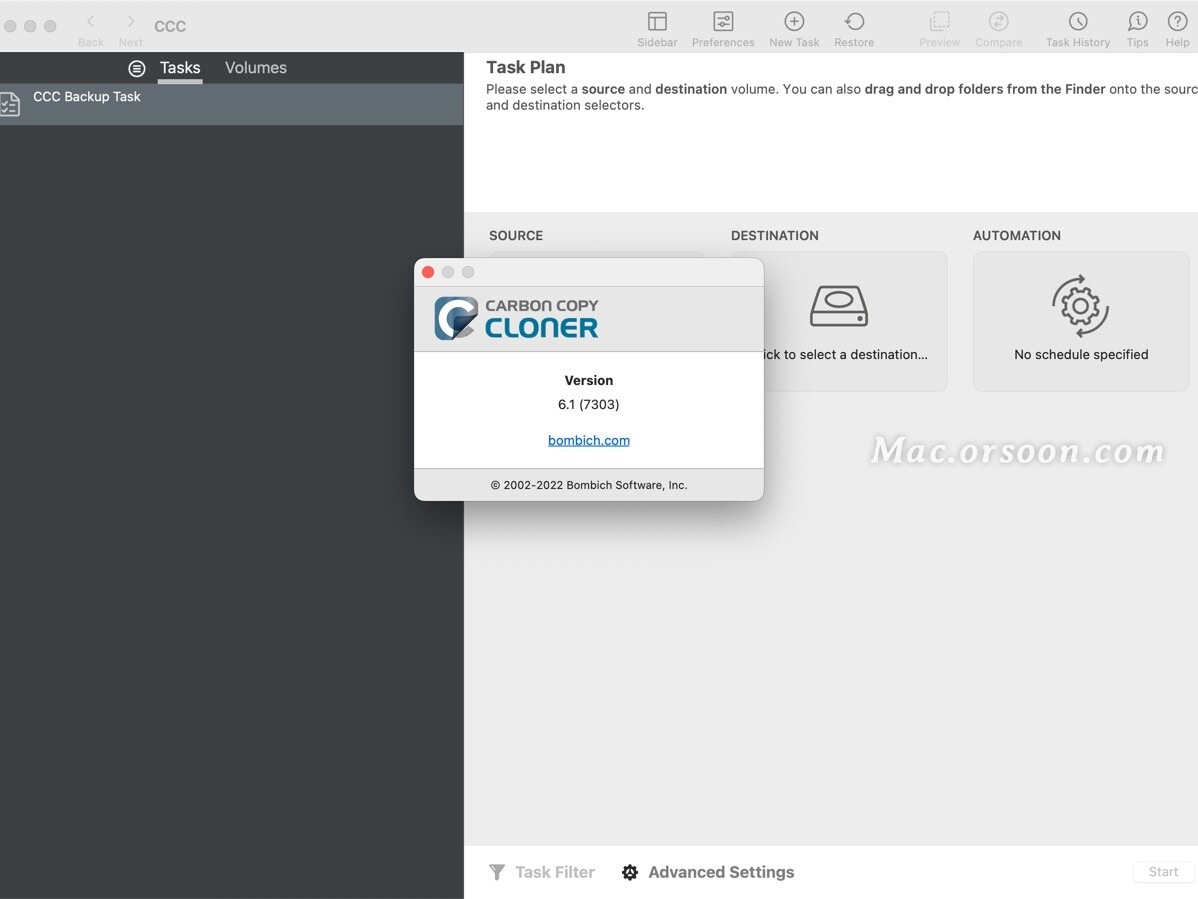Switch to the Tasks tab
1198x899 pixels.
179,67
